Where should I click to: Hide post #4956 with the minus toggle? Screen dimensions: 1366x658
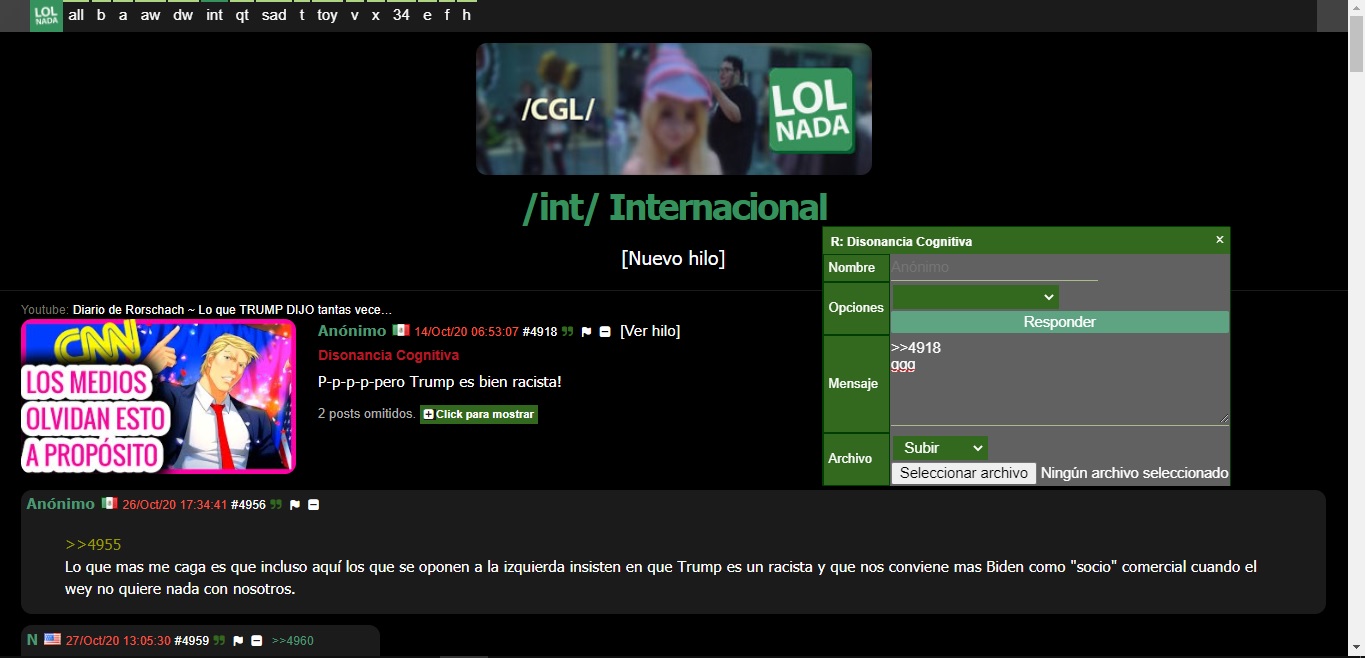pos(313,505)
